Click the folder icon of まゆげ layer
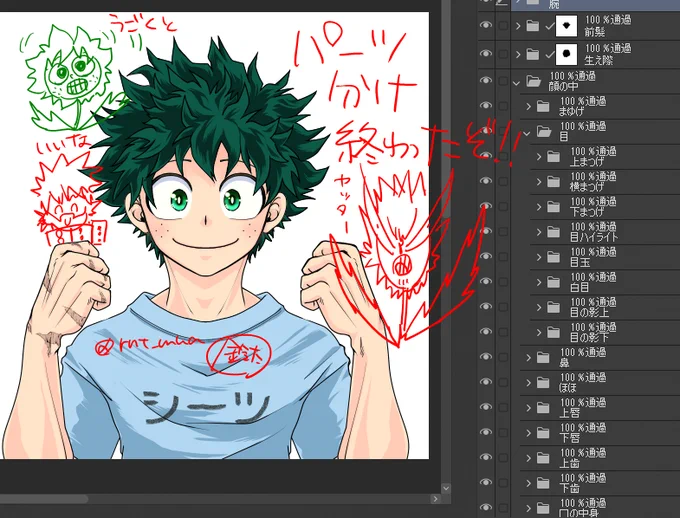 click(x=543, y=106)
